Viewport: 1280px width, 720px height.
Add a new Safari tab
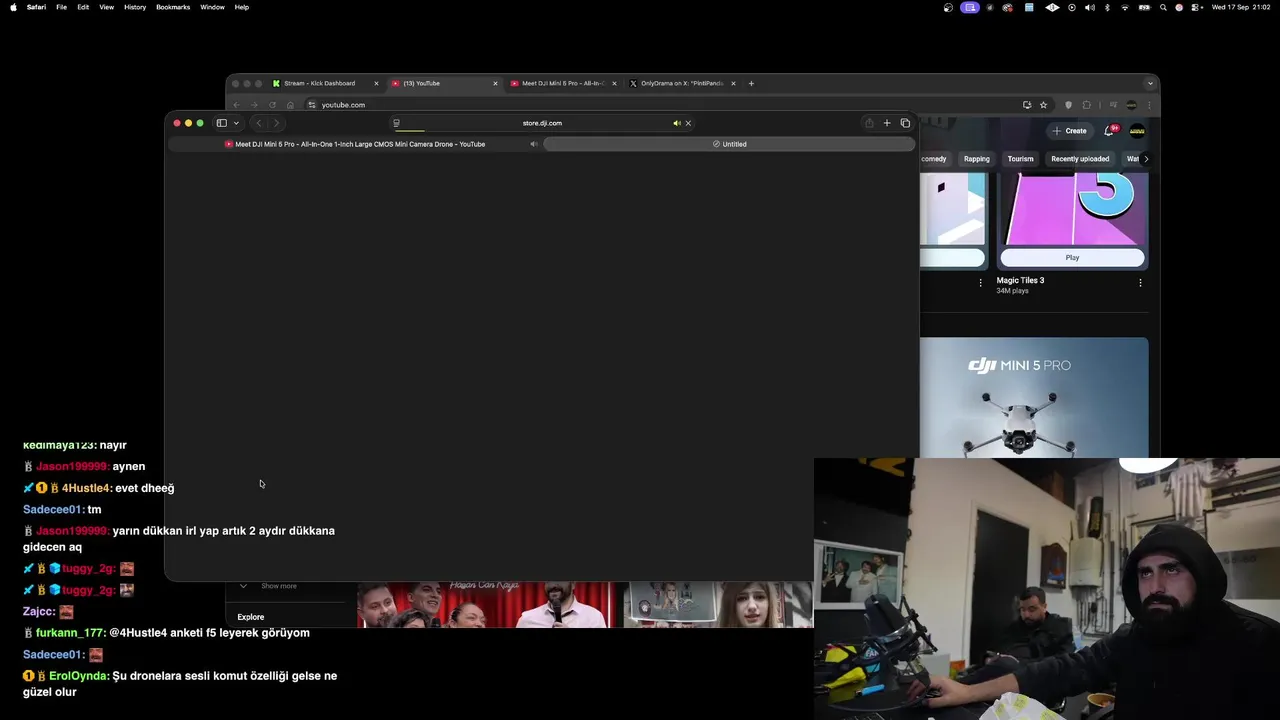point(887,123)
